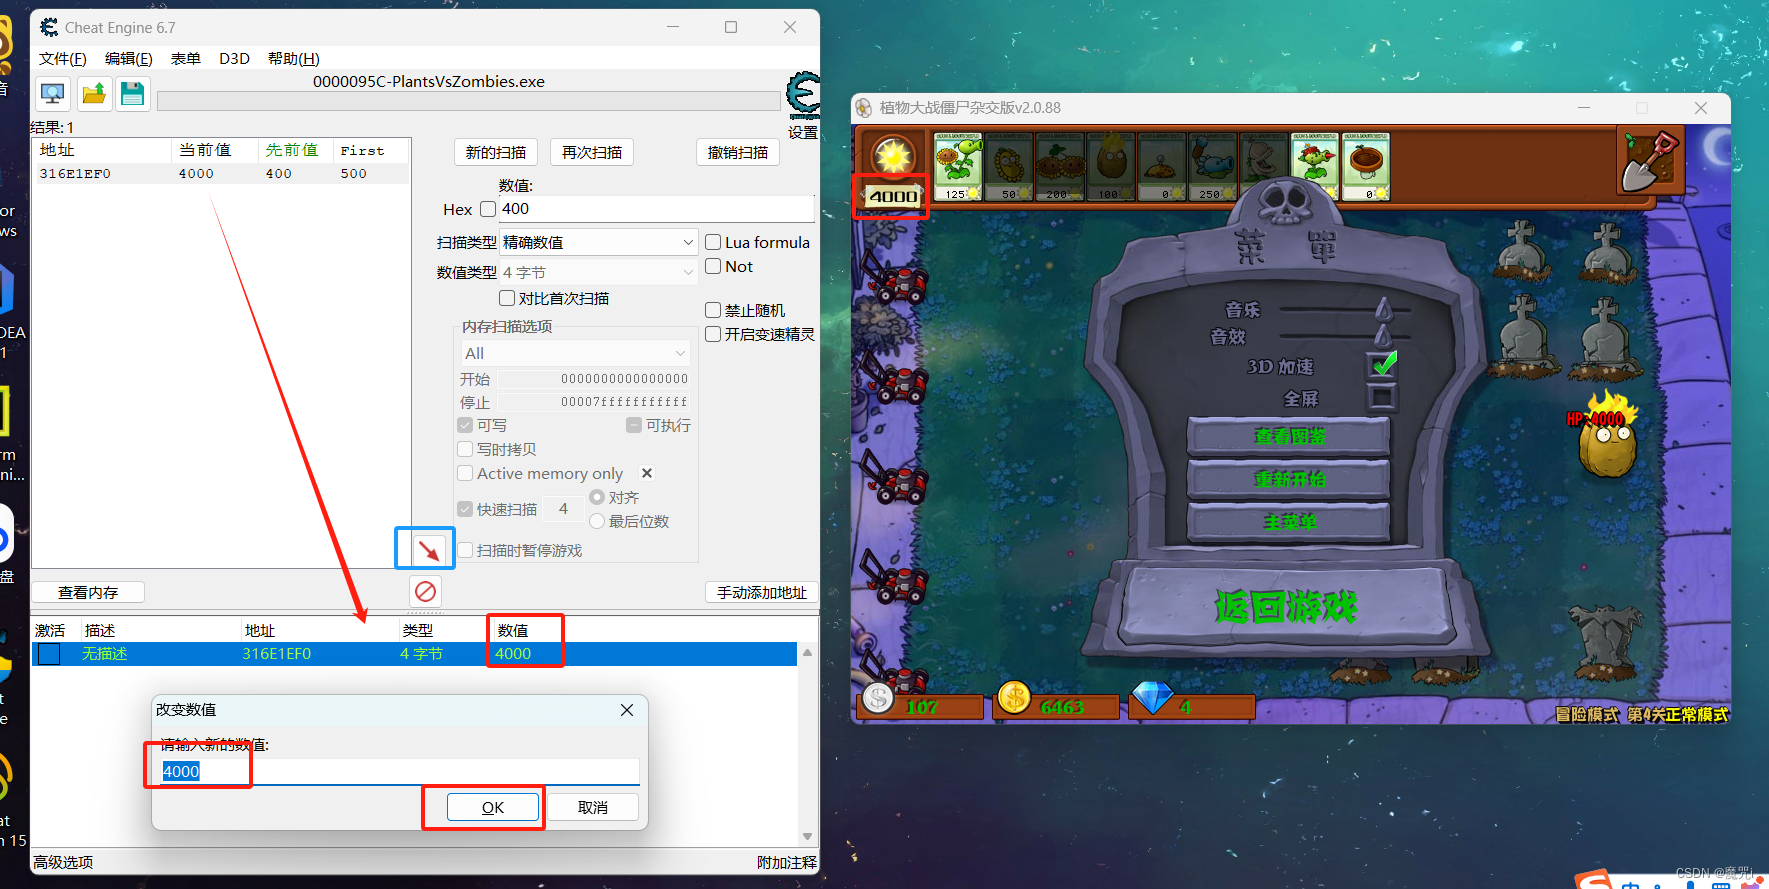
Task: Open the 编辑(E) menu
Action: point(129,59)
